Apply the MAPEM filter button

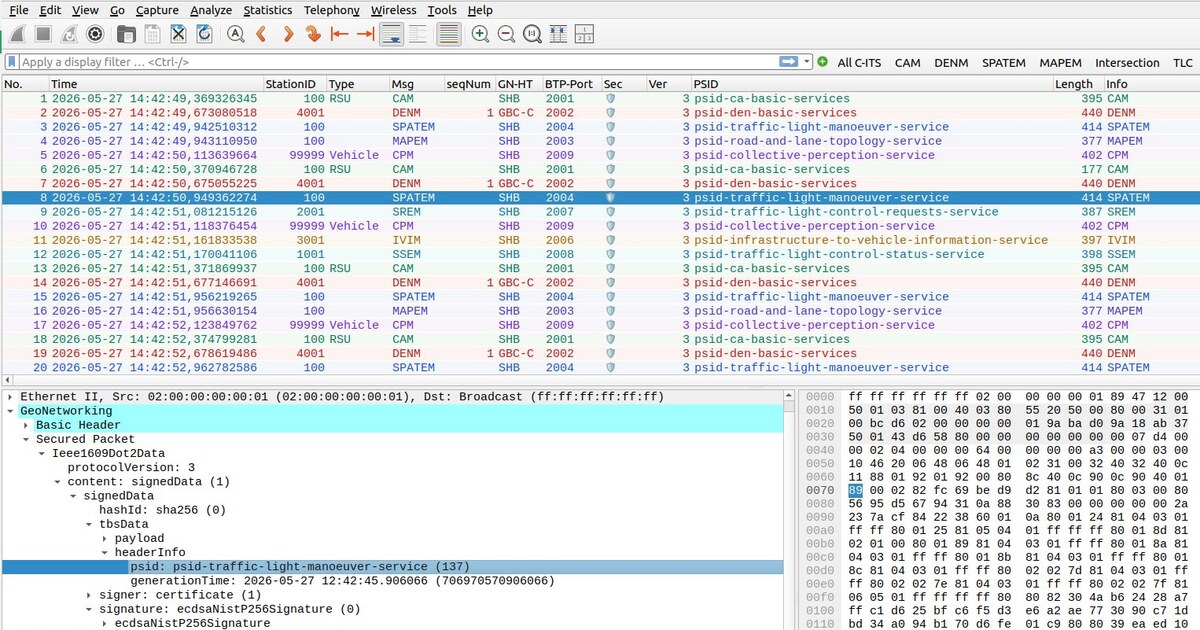click(1060, 62)
